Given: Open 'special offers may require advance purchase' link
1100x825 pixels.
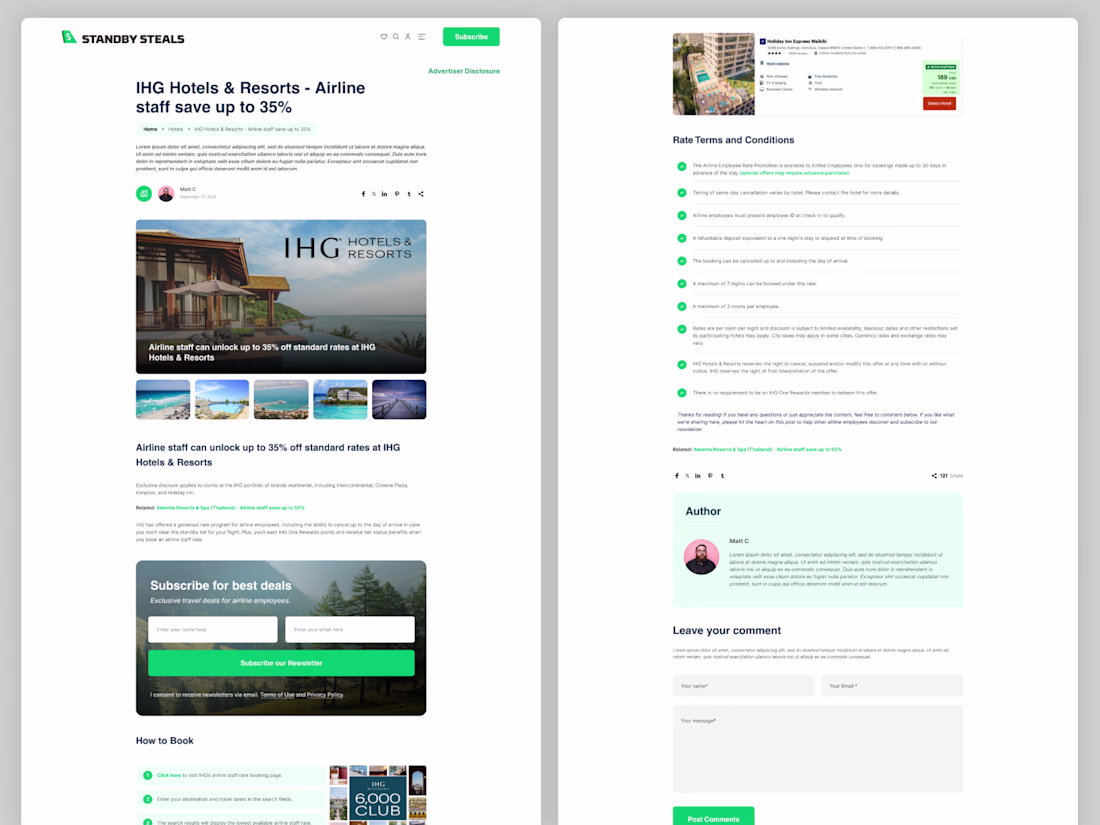Looking at the screenshot, I should 794,173.
